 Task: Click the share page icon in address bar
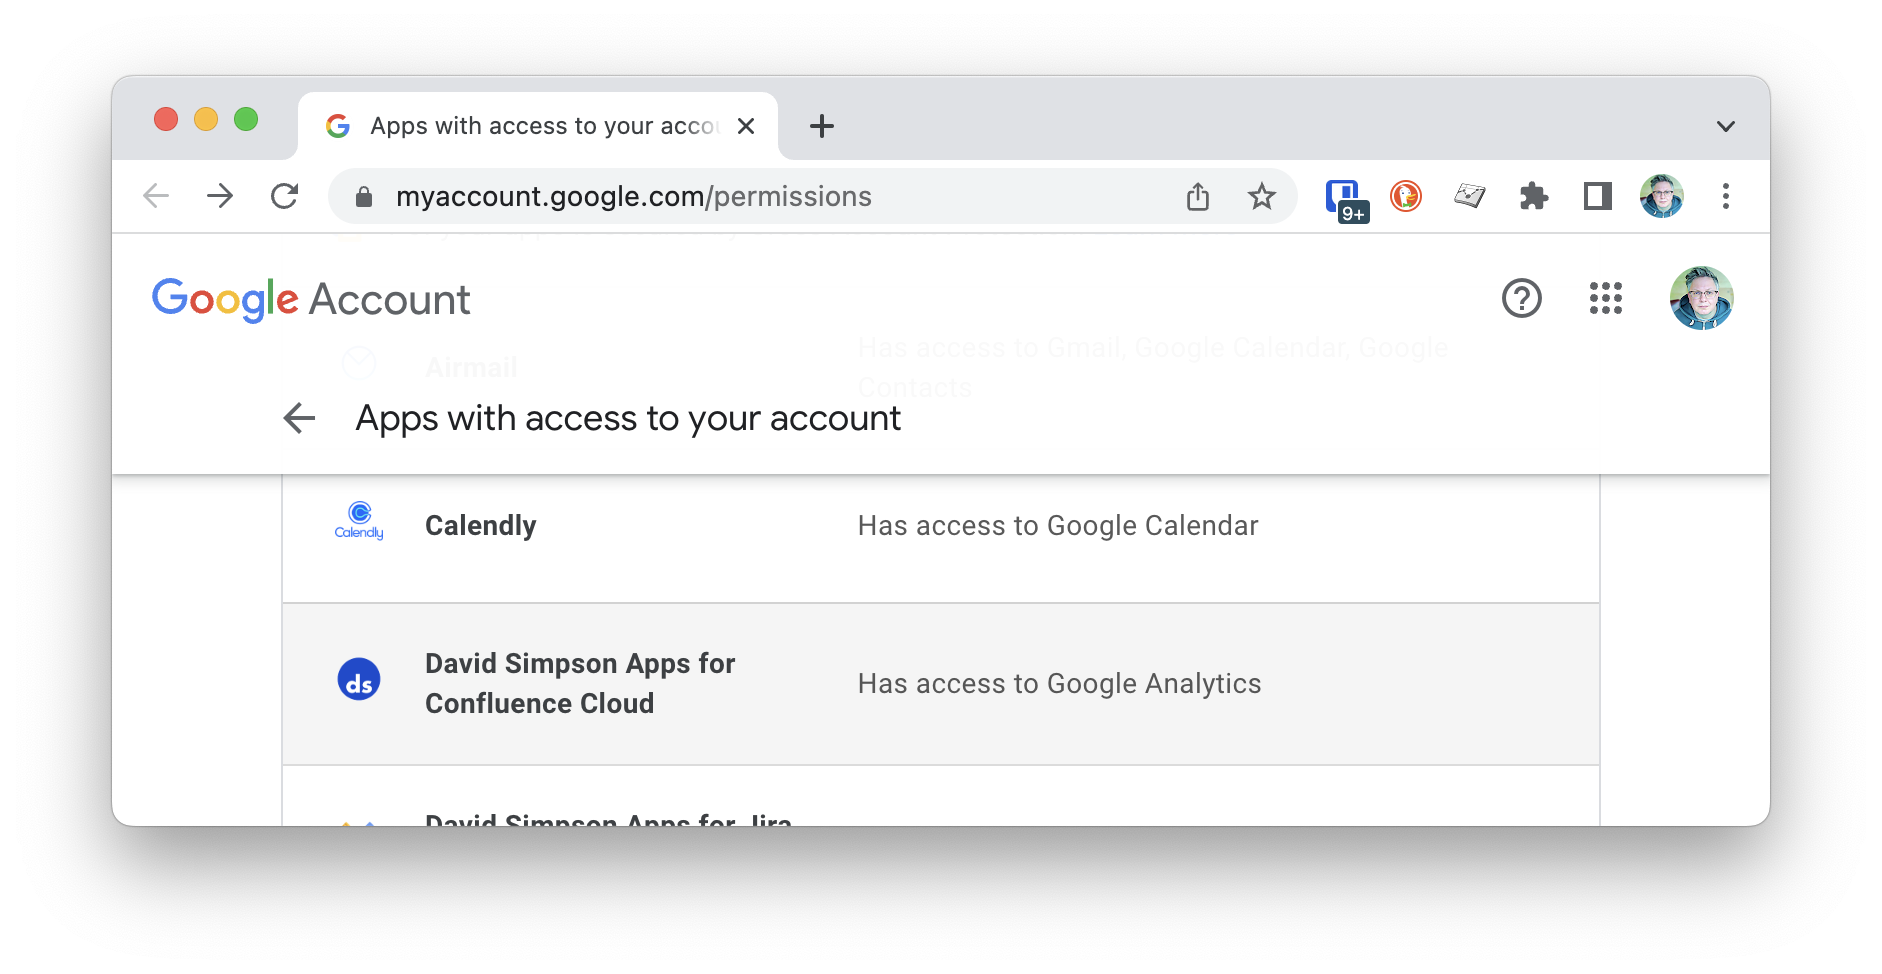(x=1198, y=196)
